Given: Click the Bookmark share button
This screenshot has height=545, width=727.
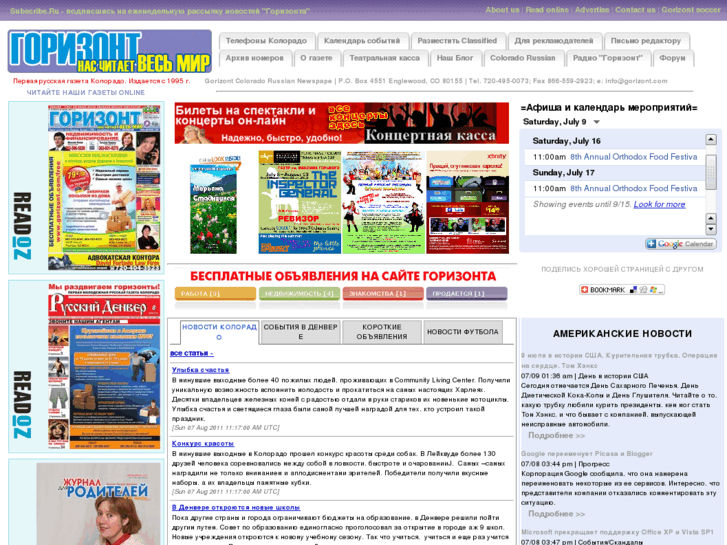Looking at the screenshot, I should pyautogui.click(x=622, y=289).
